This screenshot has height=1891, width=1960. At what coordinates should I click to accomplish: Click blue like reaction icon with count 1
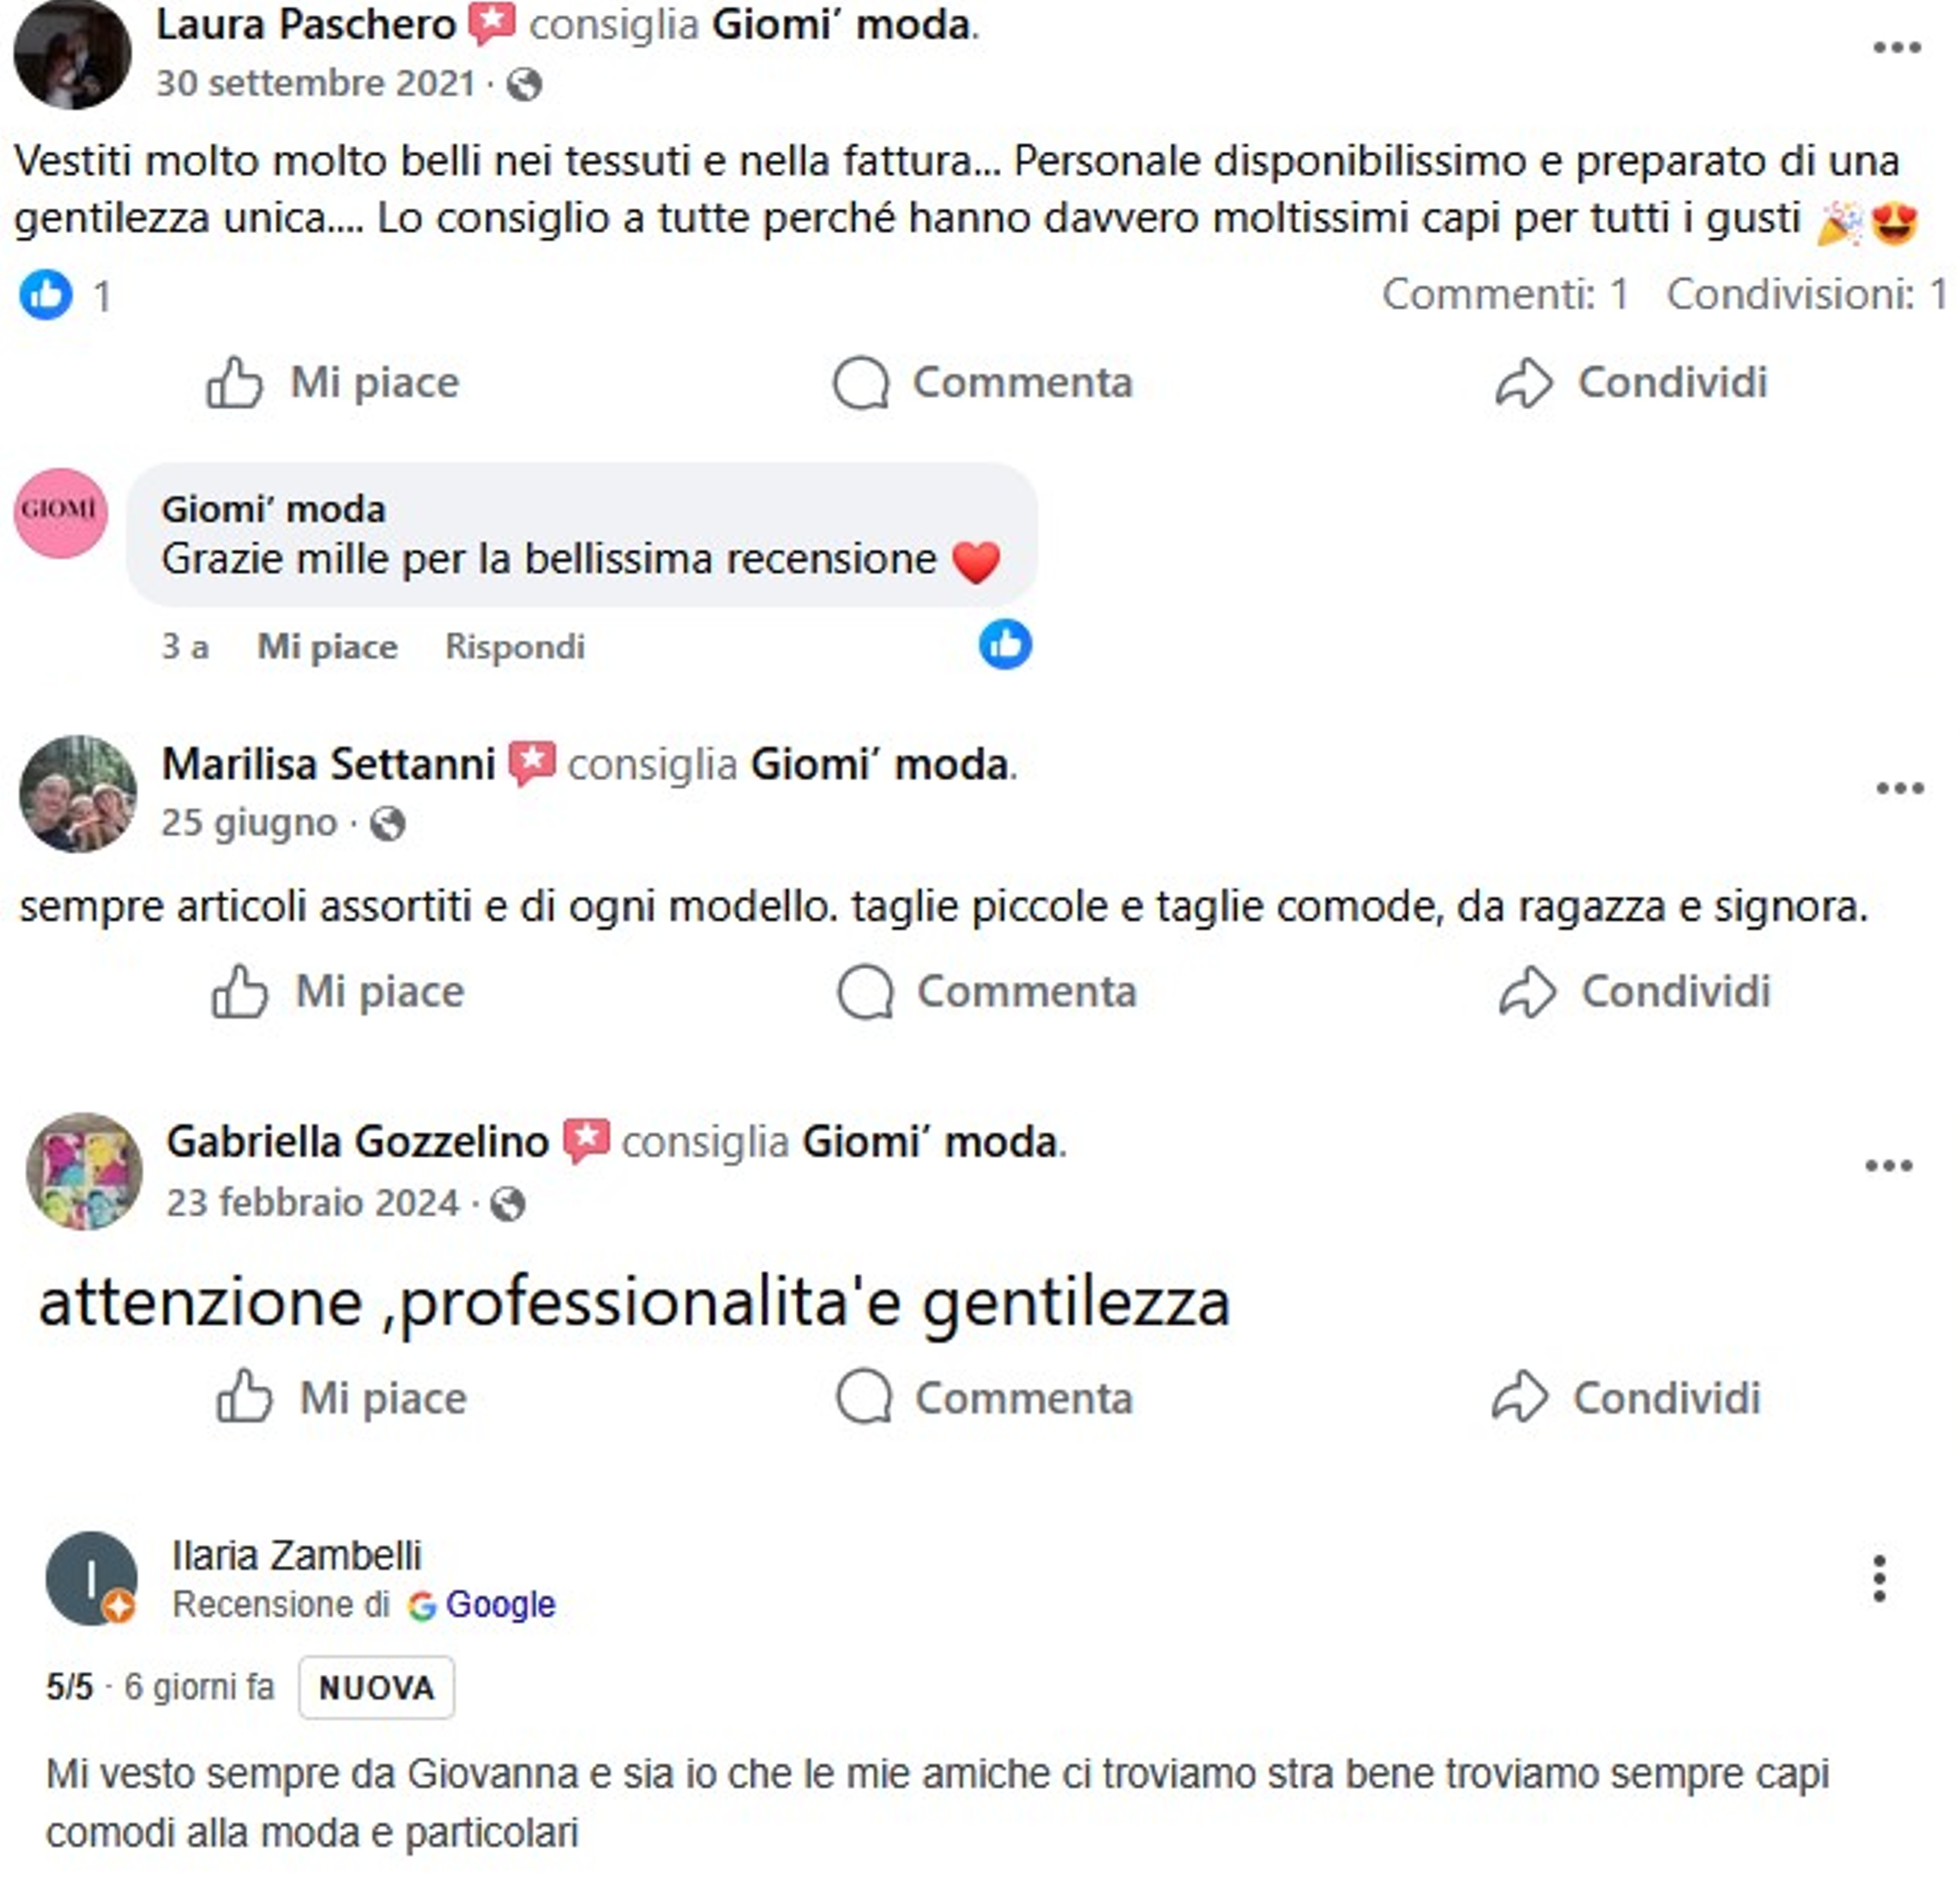click(x=46, y=295)
